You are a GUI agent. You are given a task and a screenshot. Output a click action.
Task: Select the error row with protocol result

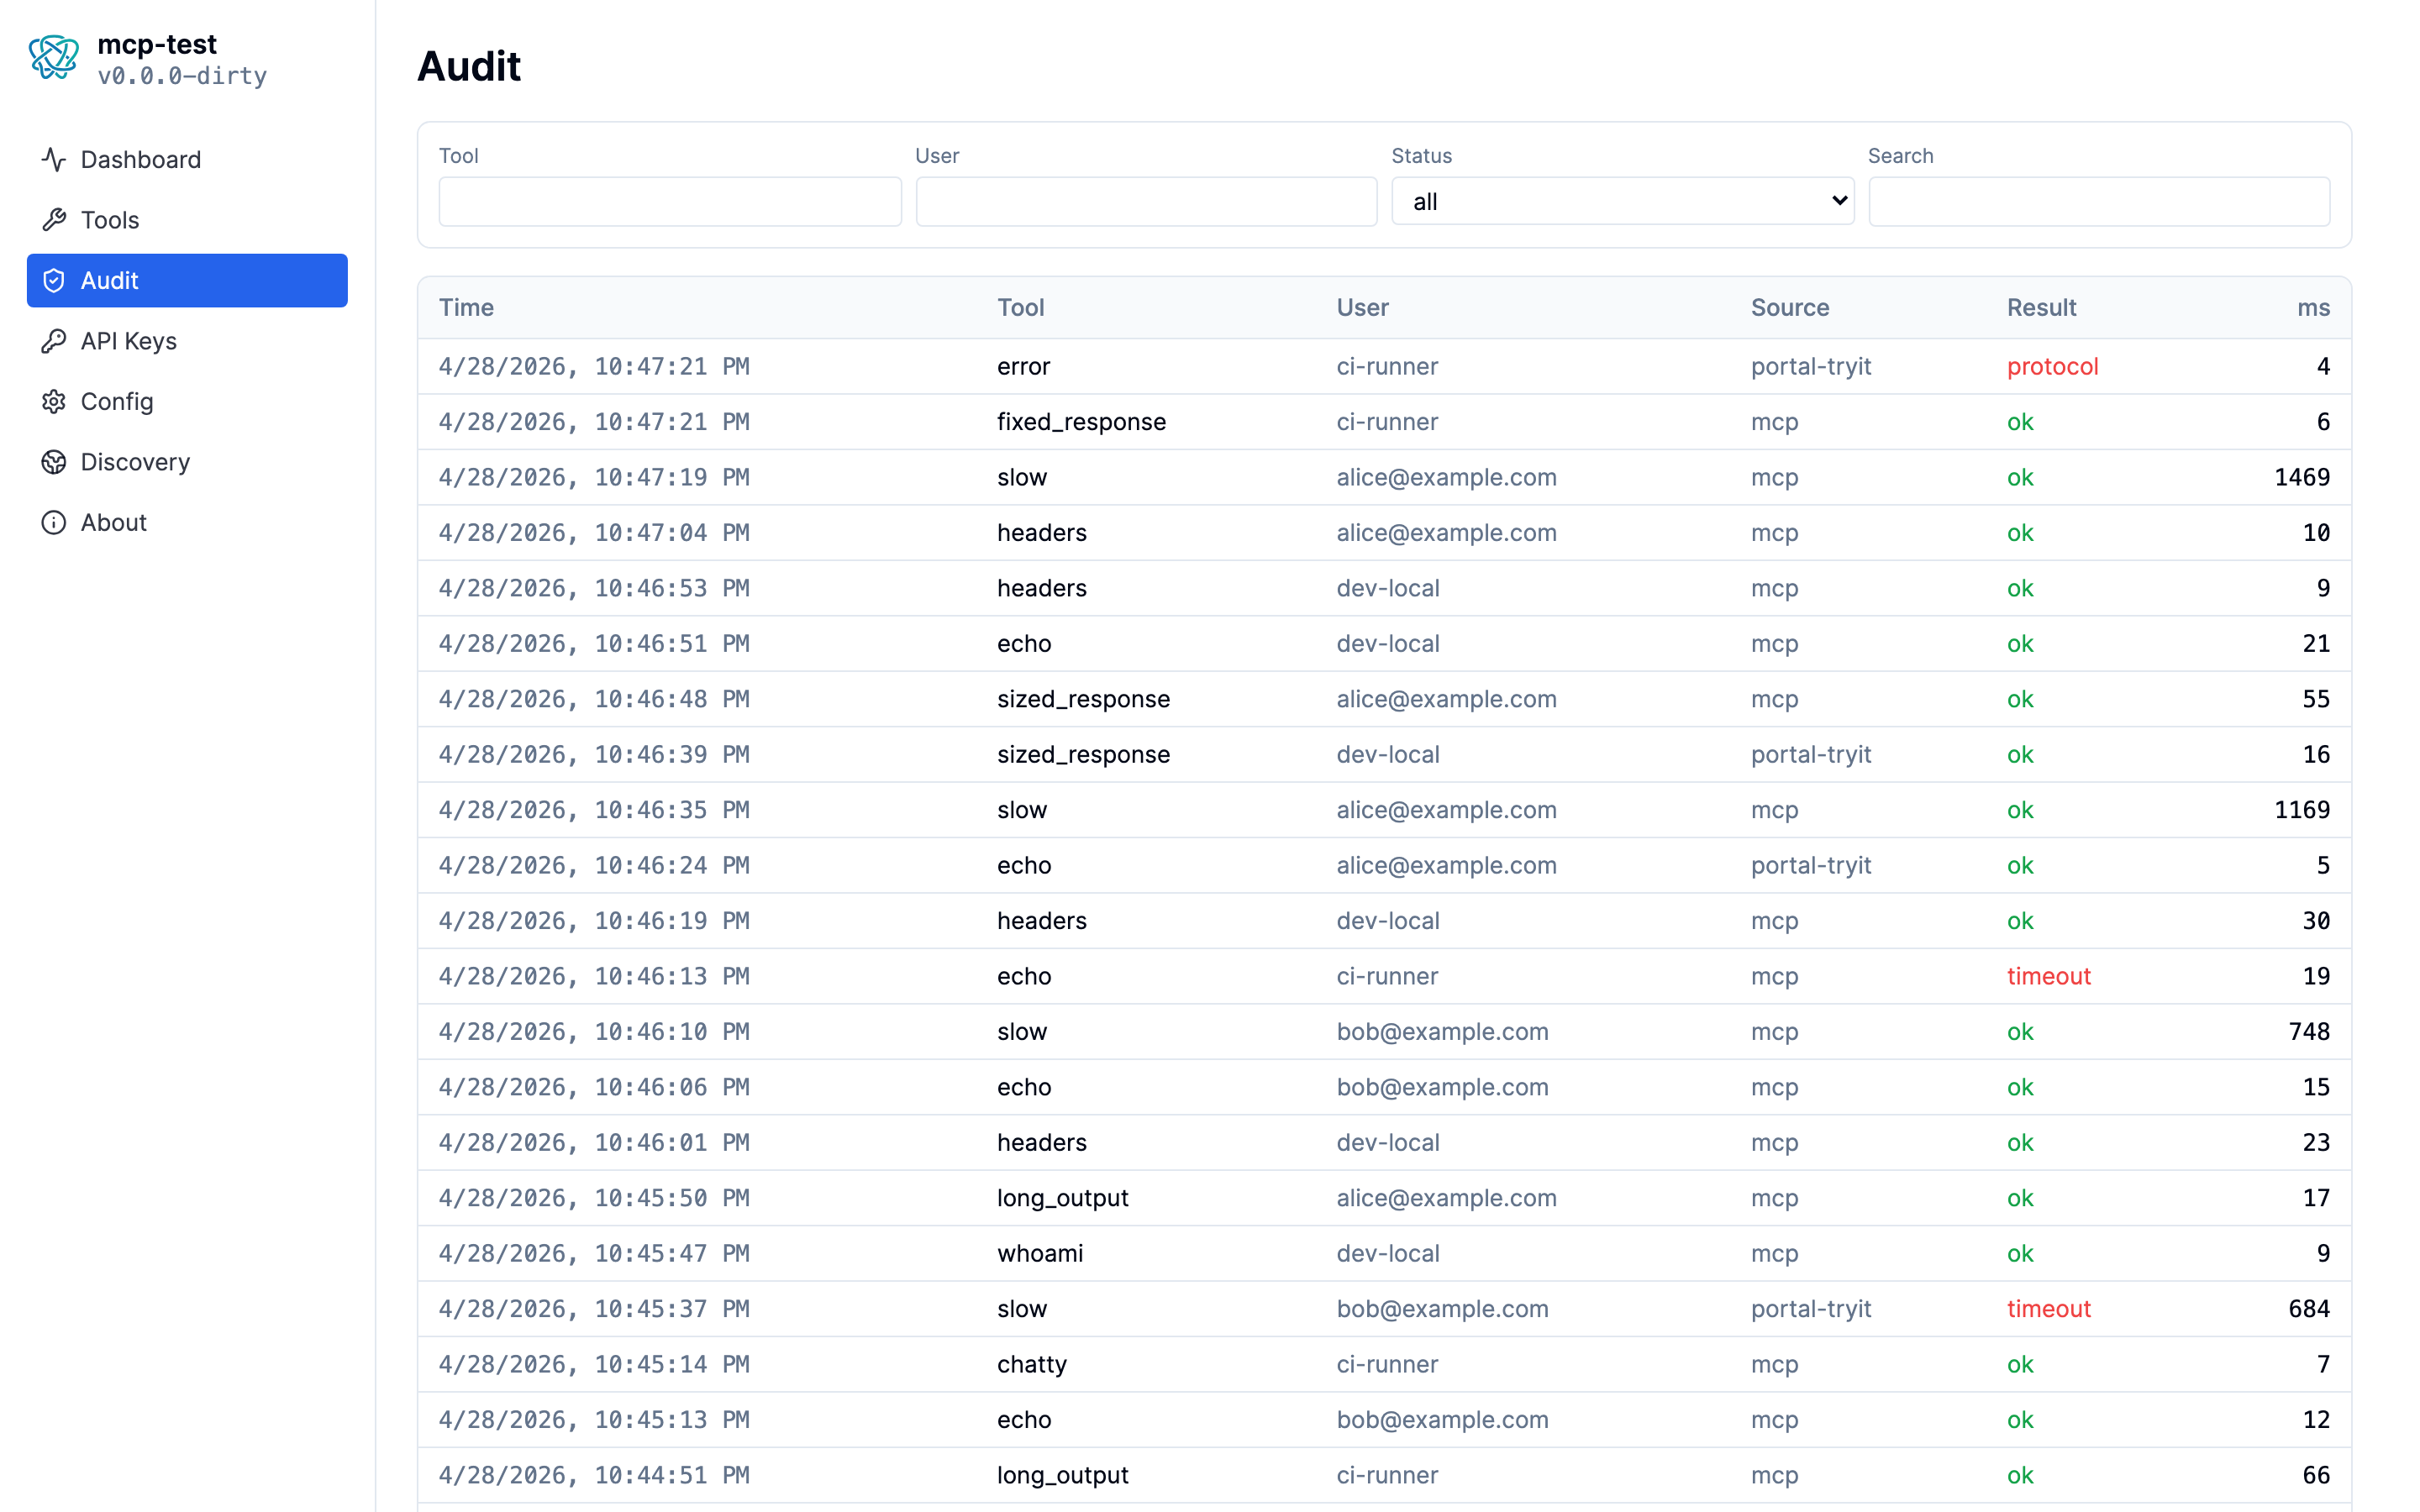[1200, 366]
